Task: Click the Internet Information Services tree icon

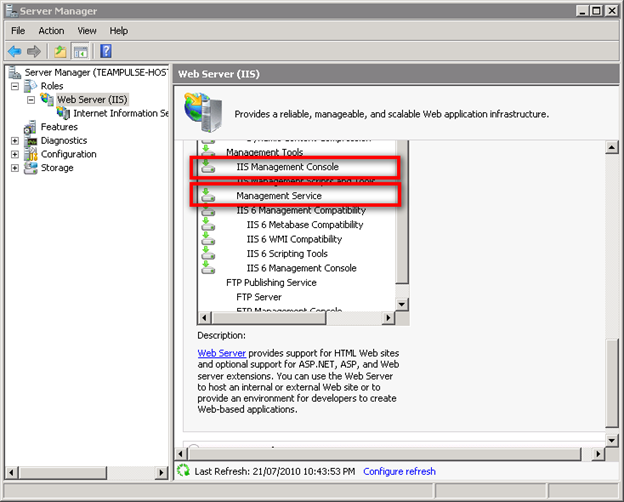Action: click(63, 113)
